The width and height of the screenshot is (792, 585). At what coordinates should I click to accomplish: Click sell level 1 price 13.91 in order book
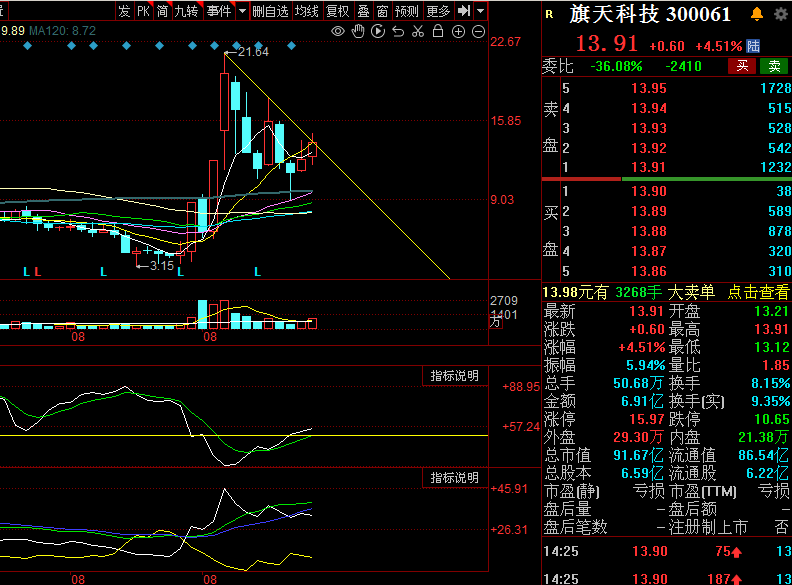649,167
